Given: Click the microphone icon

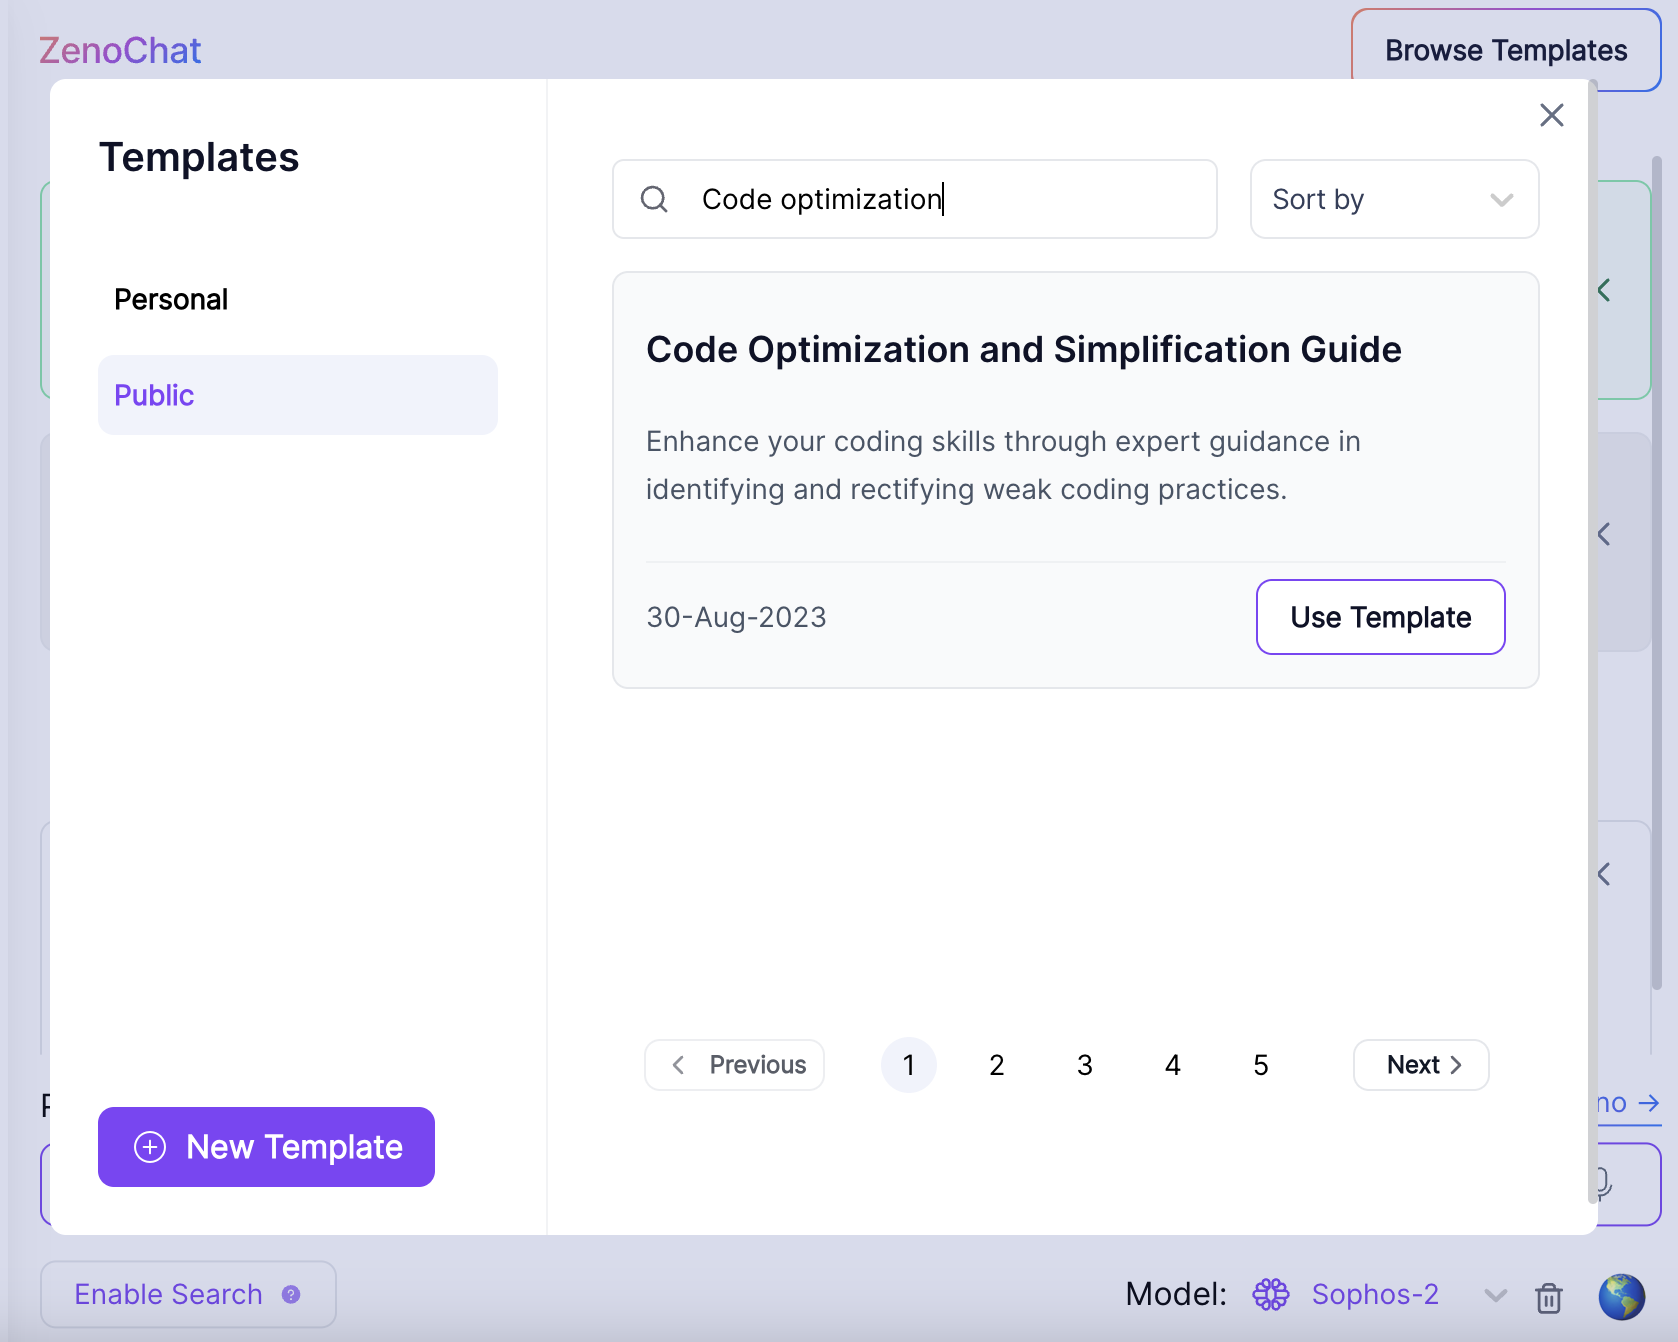Looking at the screenshot, I should pyautogui.click(x=1602, y=1182).
